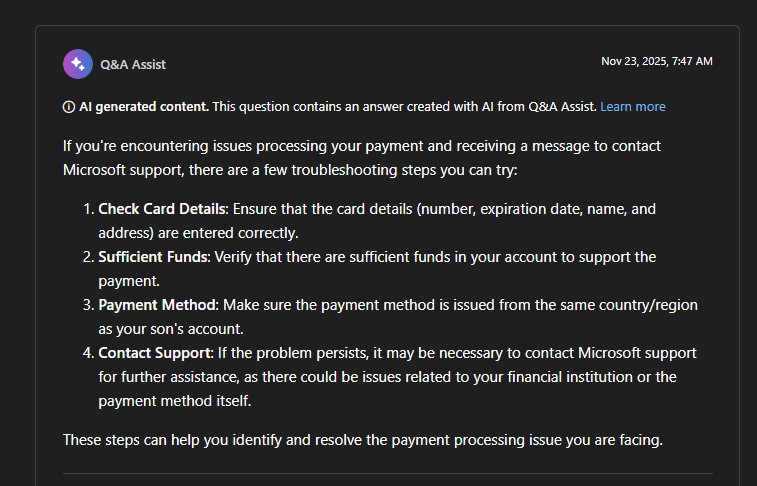
Task: Click the bold AI generated content label
Action: pyautogui.click(x=144, y=107)
